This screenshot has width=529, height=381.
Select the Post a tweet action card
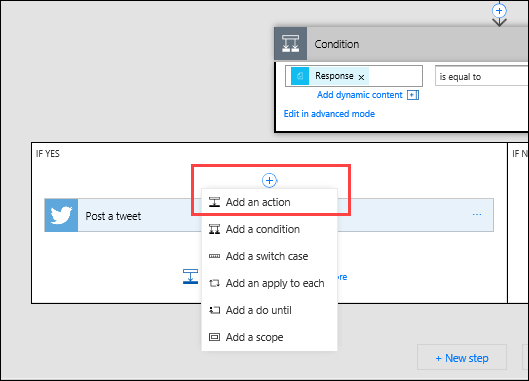click(269, 215)
